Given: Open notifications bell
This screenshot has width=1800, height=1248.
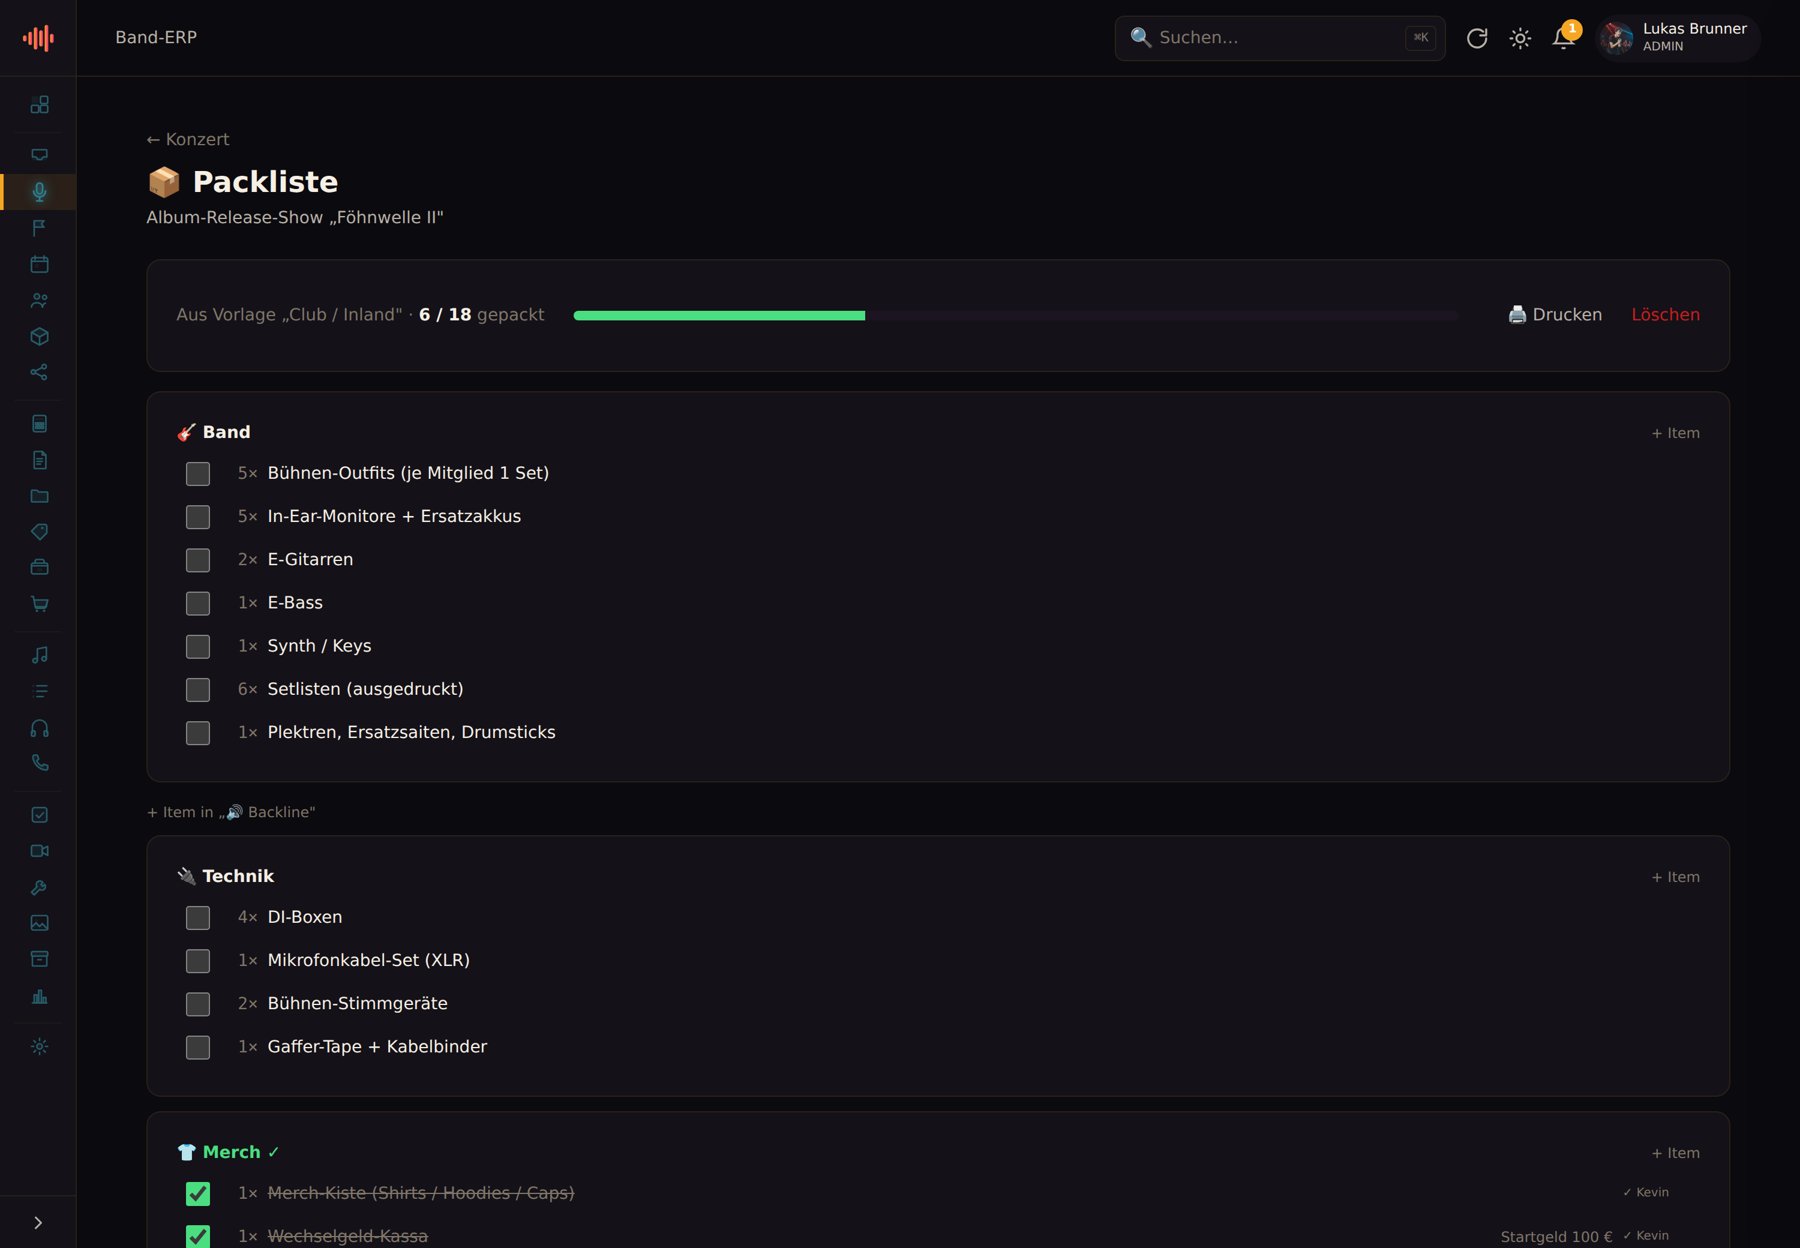Looking at the screenshot, I should (x=1563, y=38).
